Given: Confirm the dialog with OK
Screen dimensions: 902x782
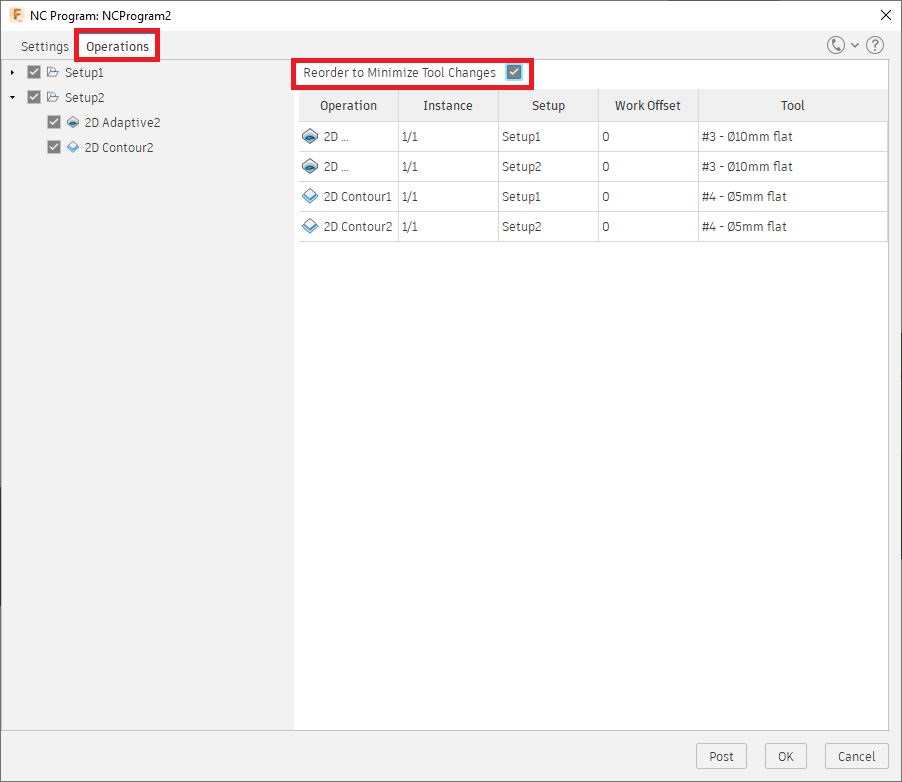Looking at the screenshot, I should pyautogui.click(x=785, y=756).
